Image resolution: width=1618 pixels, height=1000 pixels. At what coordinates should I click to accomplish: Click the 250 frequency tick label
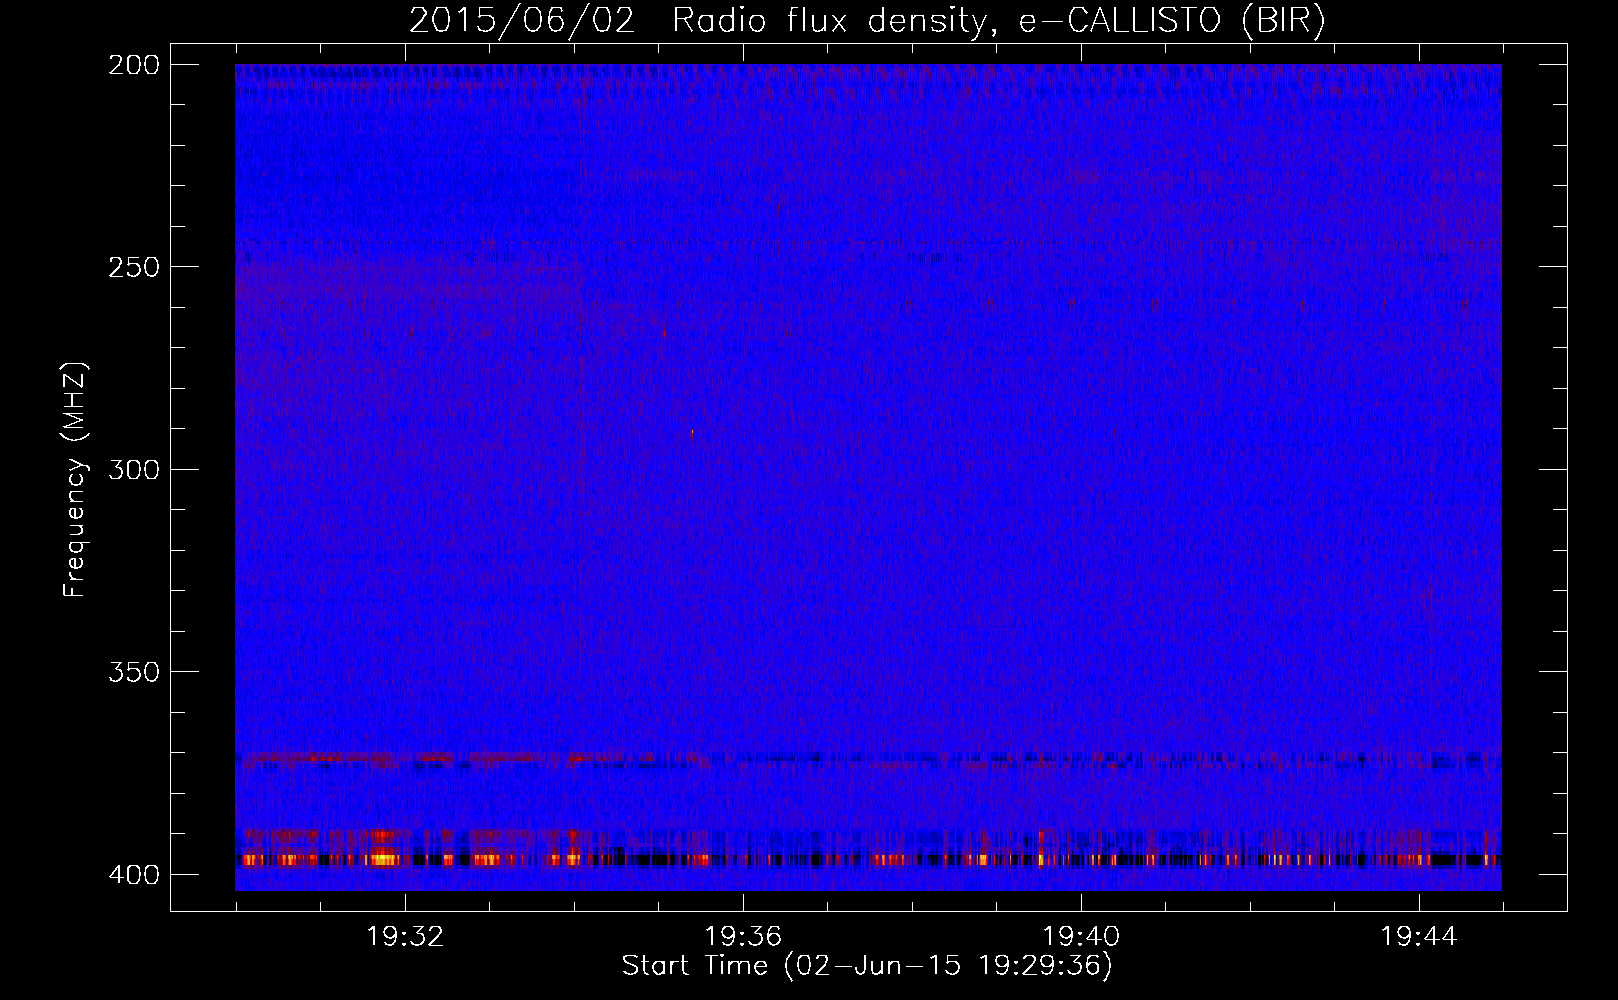(x=133, y=267)
